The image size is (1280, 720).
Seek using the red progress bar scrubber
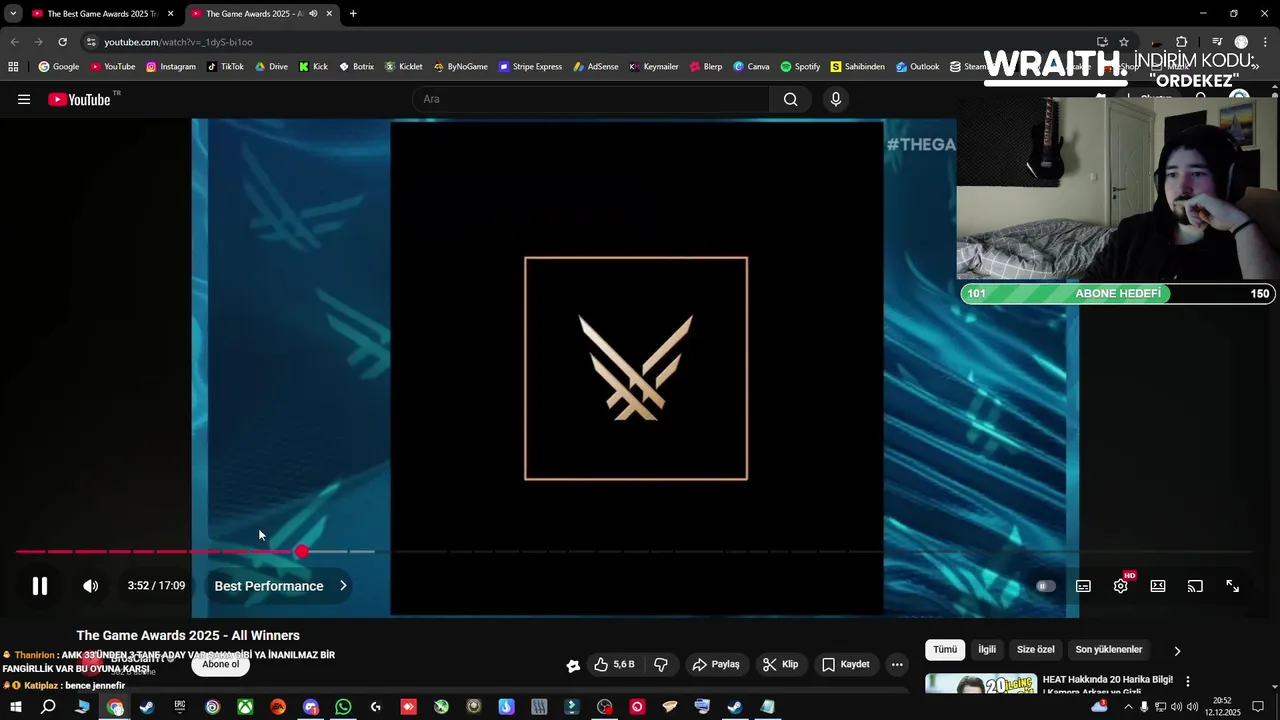301,551
